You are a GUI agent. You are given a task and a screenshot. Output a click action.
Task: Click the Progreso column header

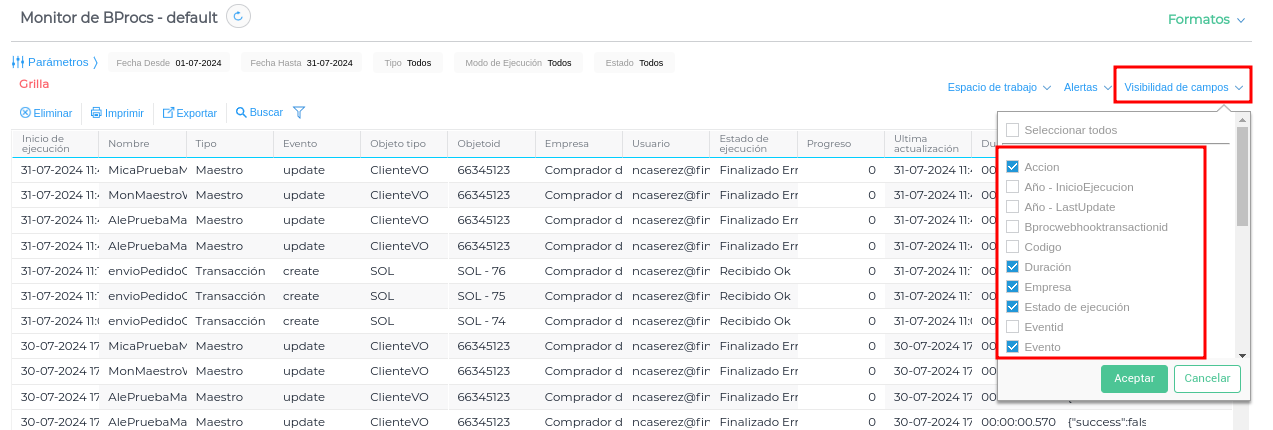(841, 144)
